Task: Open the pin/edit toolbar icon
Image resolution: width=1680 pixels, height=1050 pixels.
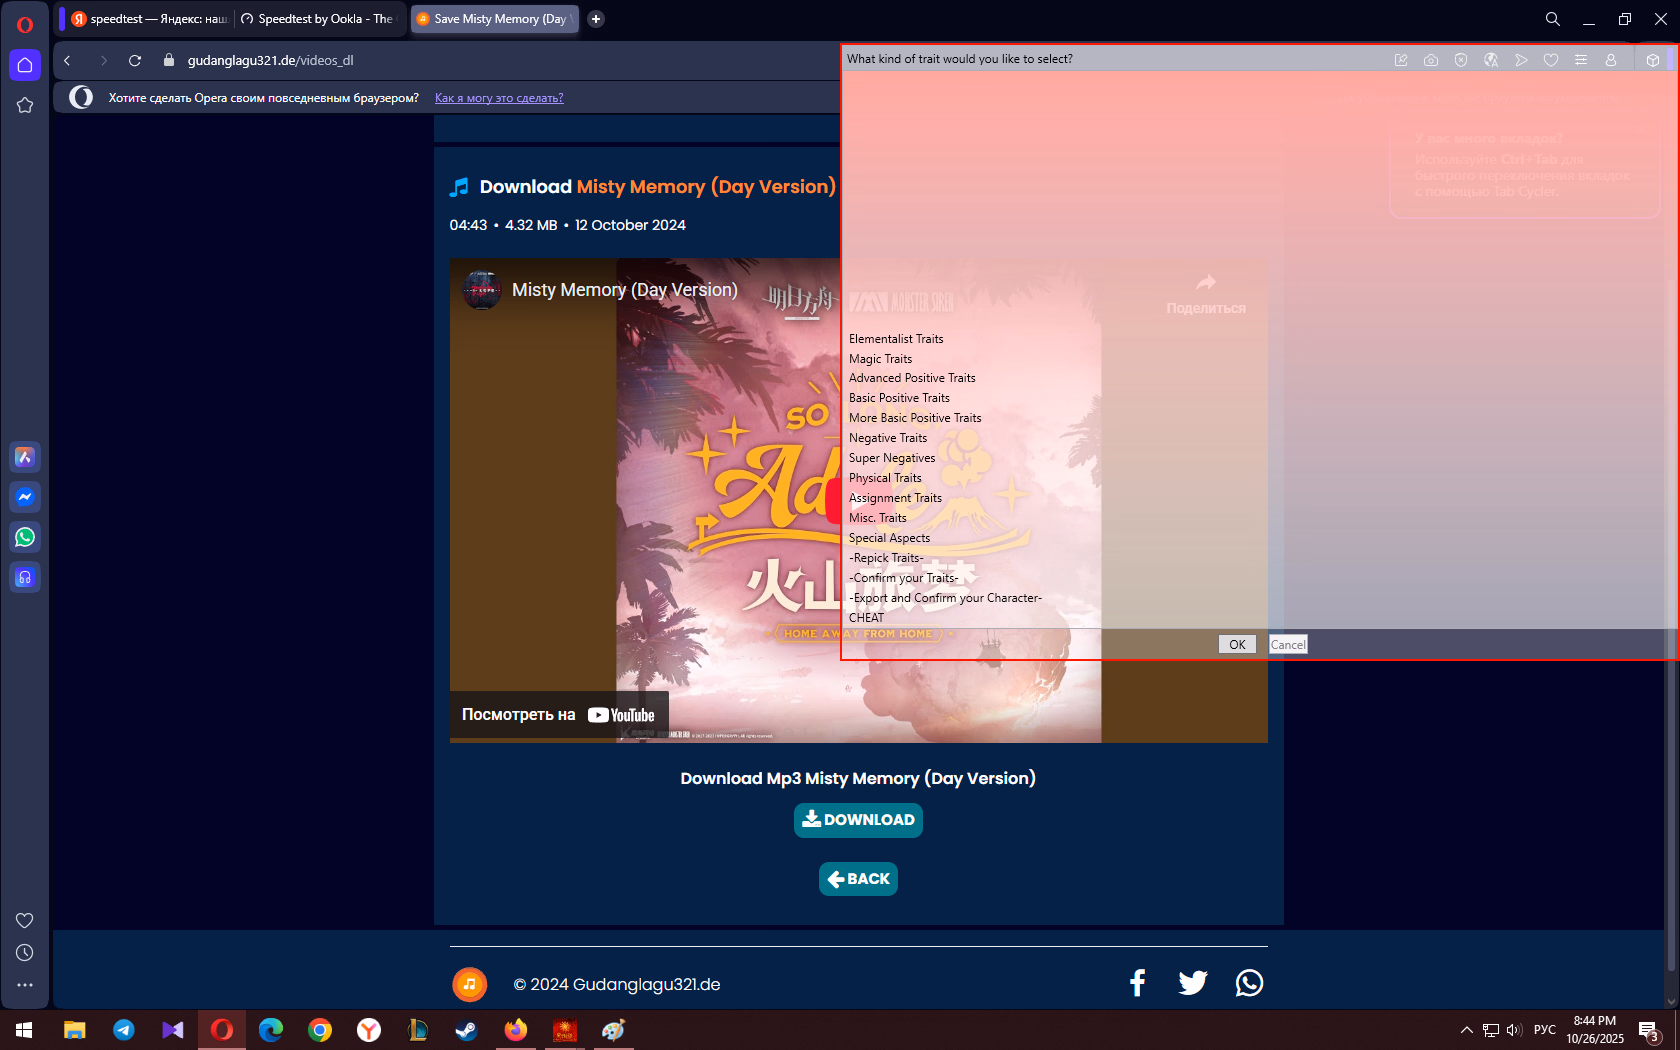Action: (1401, 60)
